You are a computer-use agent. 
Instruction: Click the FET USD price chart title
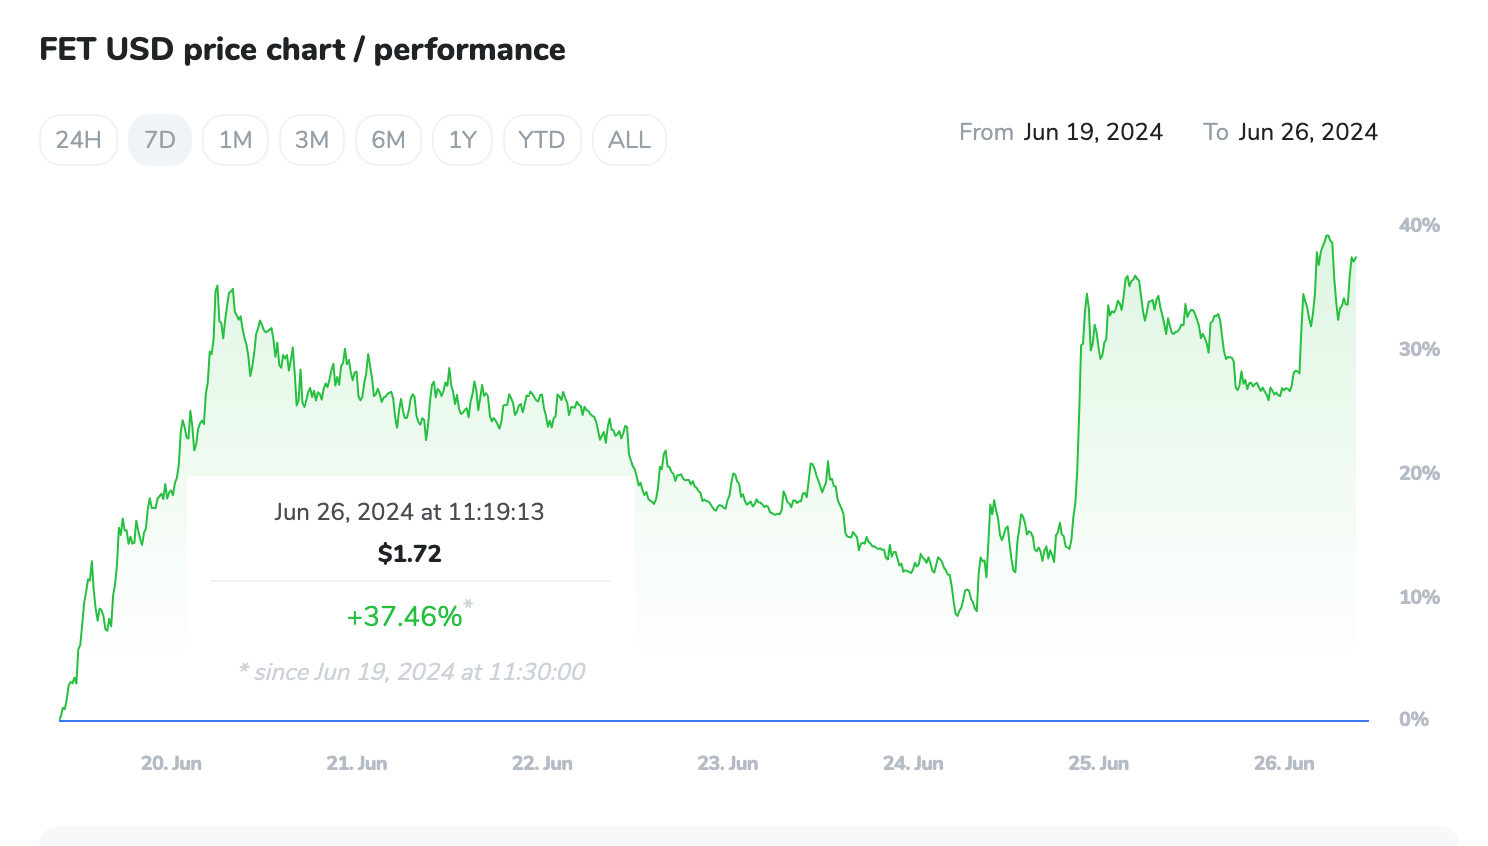coord(302,49)
